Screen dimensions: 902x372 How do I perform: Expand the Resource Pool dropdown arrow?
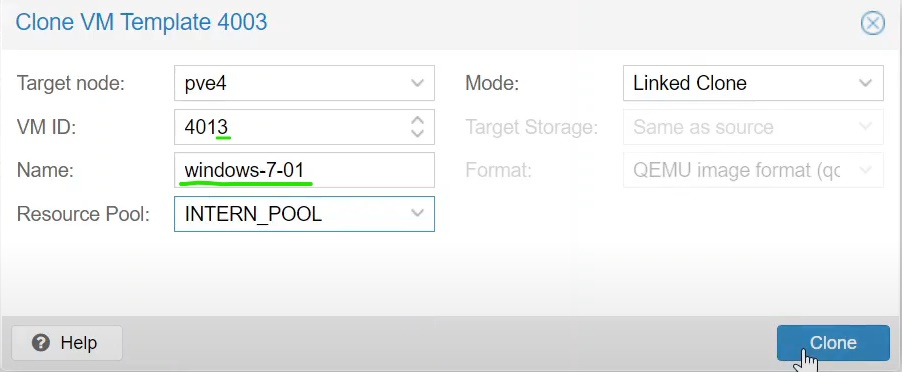point(418,214)
